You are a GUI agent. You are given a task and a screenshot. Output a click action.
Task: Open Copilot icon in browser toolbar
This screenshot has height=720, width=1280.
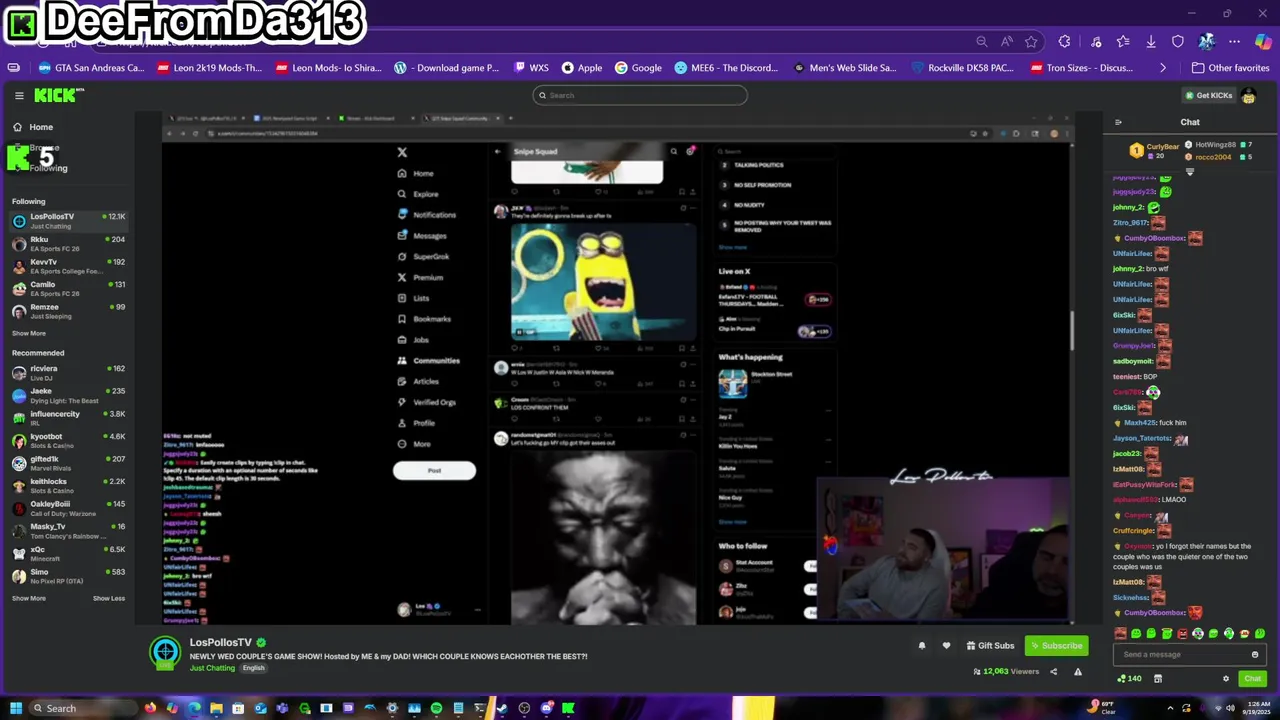click(x=1264, y=42)
